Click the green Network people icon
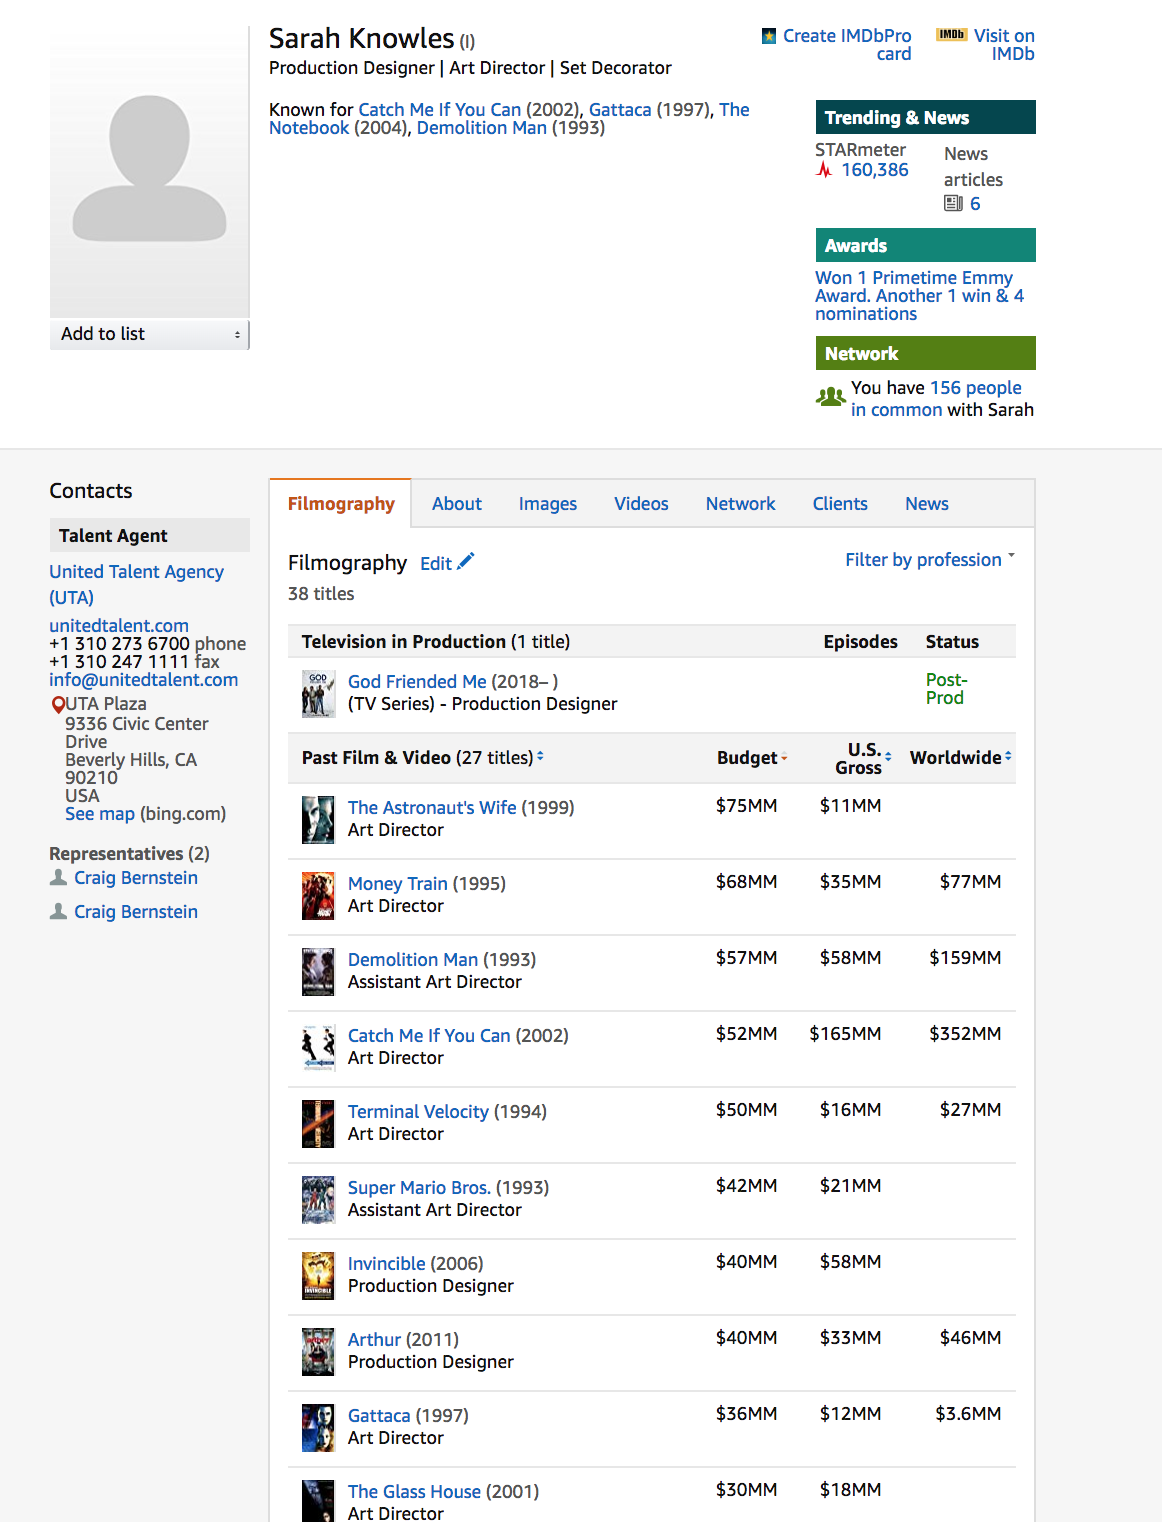1162x1522 pixels. [x=830, y=397]
